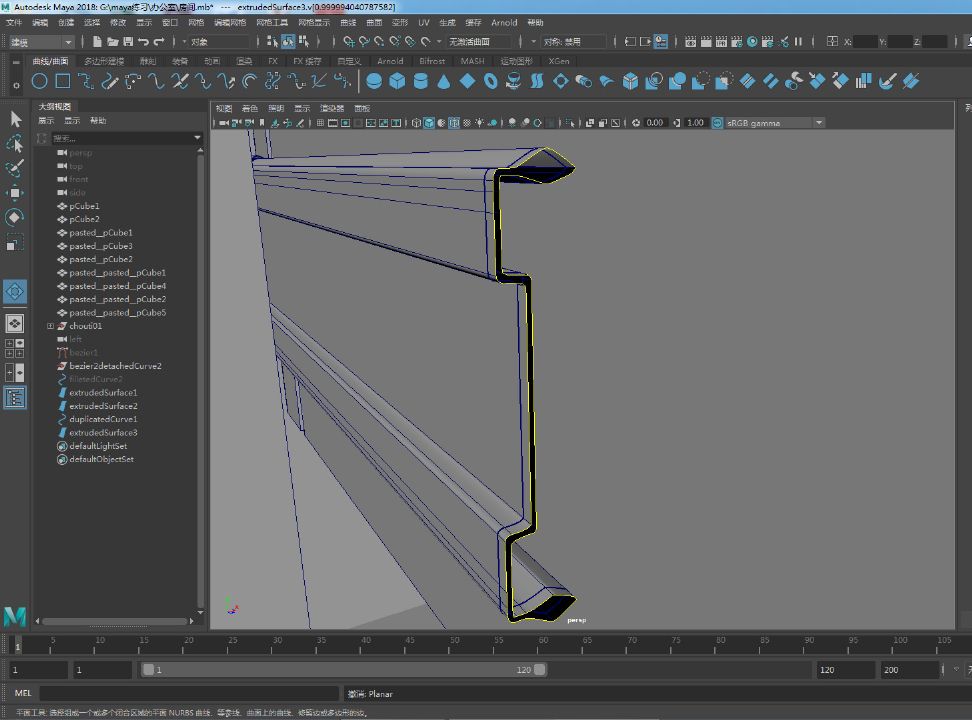972x720 pixels.
Task: Toggle Use All Lights in viewport
Action: coord(479,123)
